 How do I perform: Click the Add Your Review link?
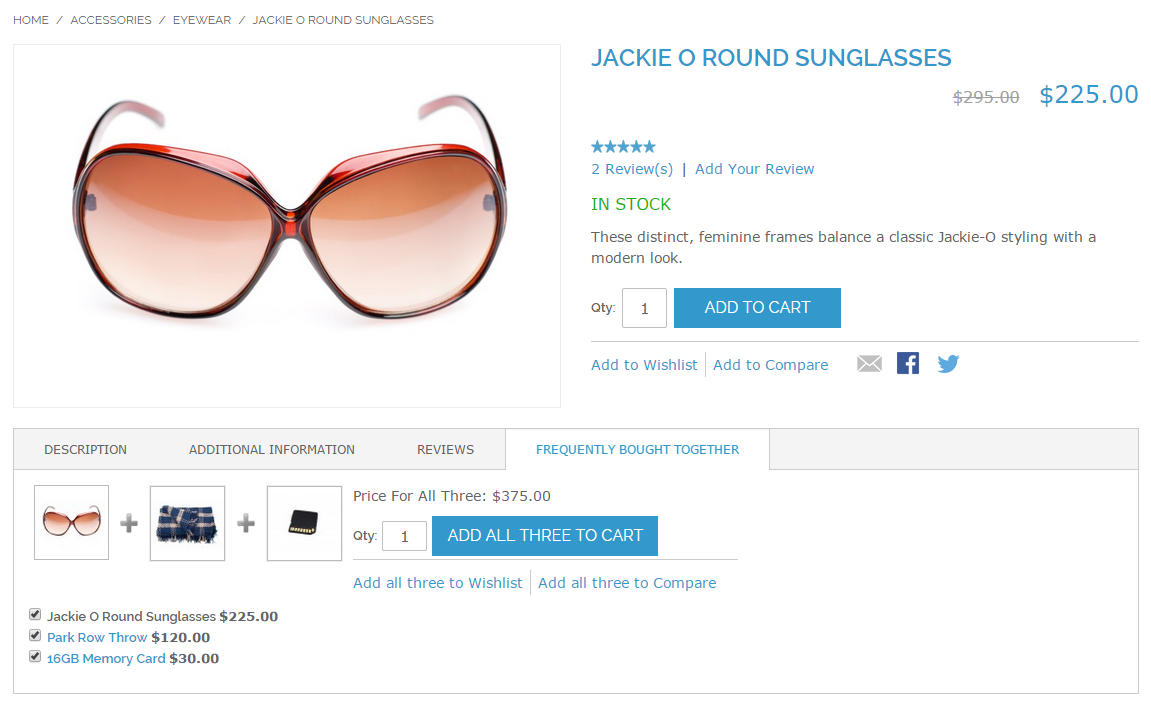(x=754, y=169)
